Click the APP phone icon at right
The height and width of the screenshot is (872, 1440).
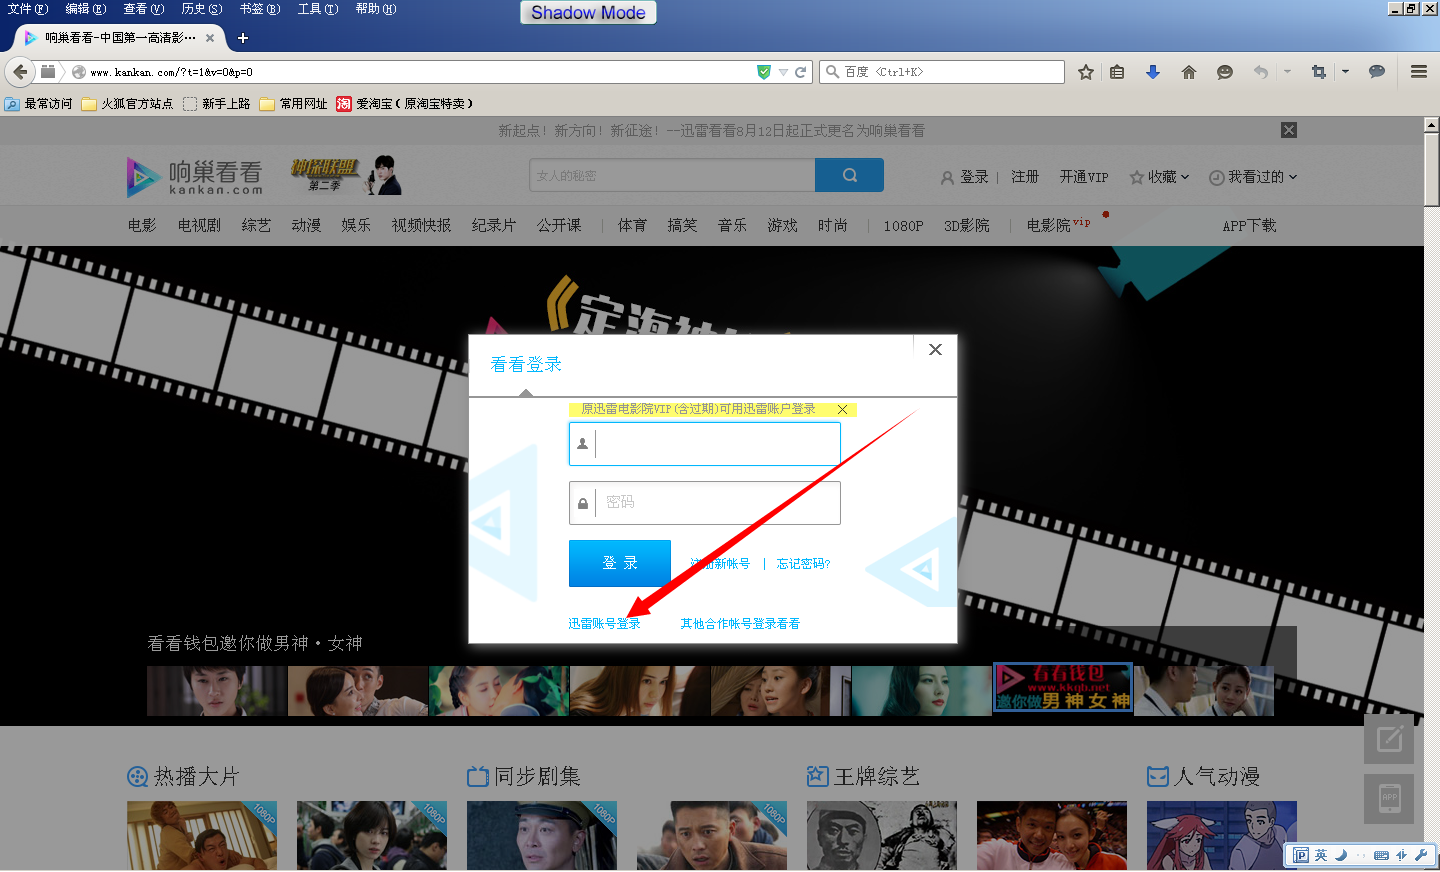point(1389,798)
